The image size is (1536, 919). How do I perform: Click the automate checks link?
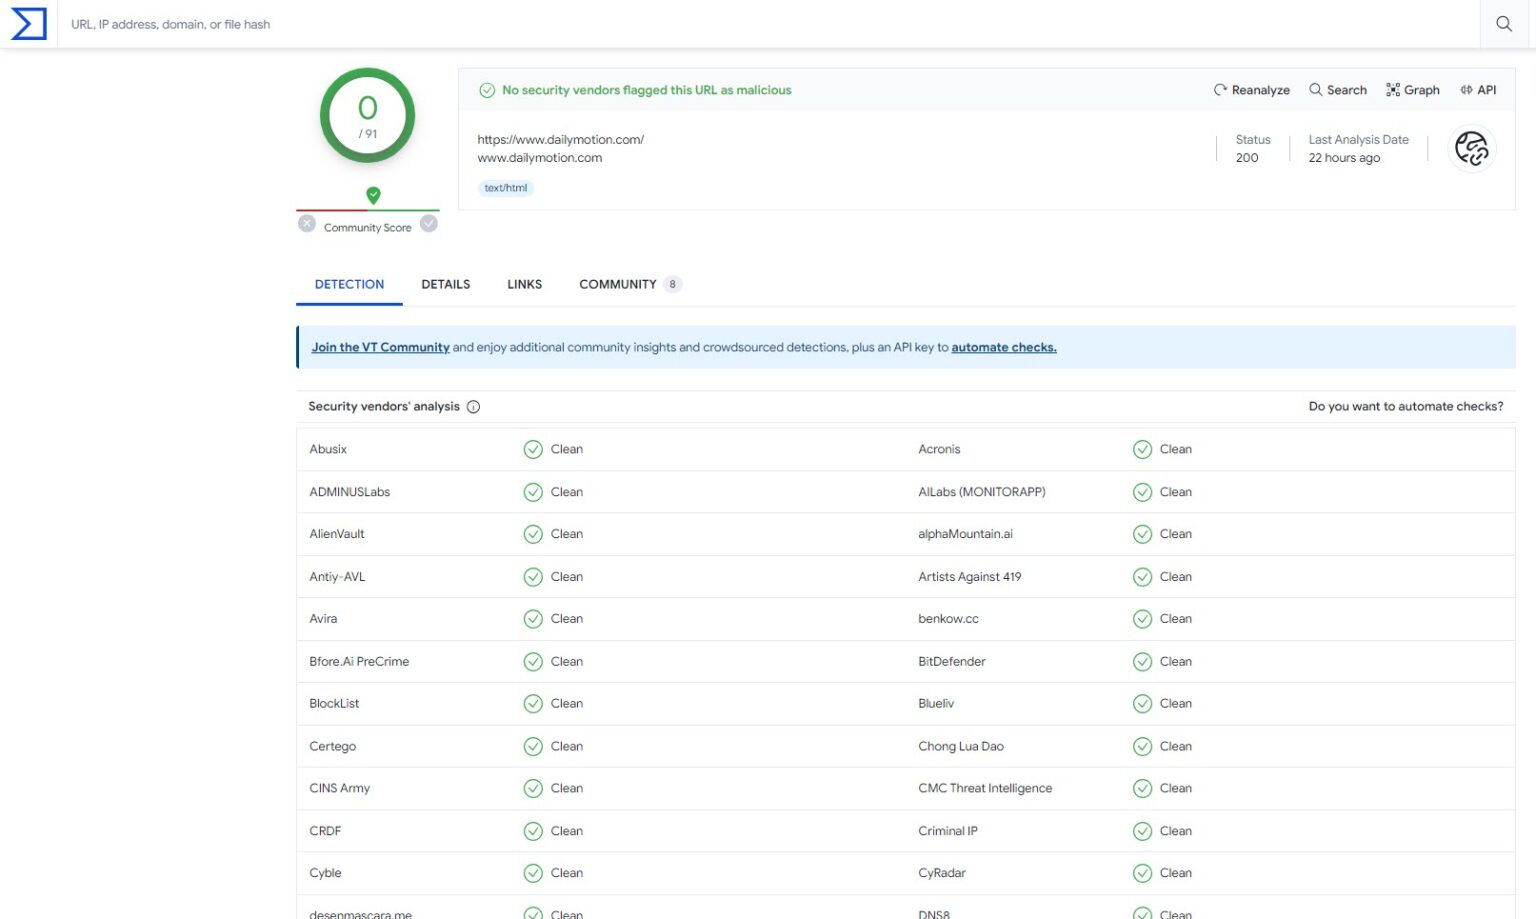coord(1003,347)
